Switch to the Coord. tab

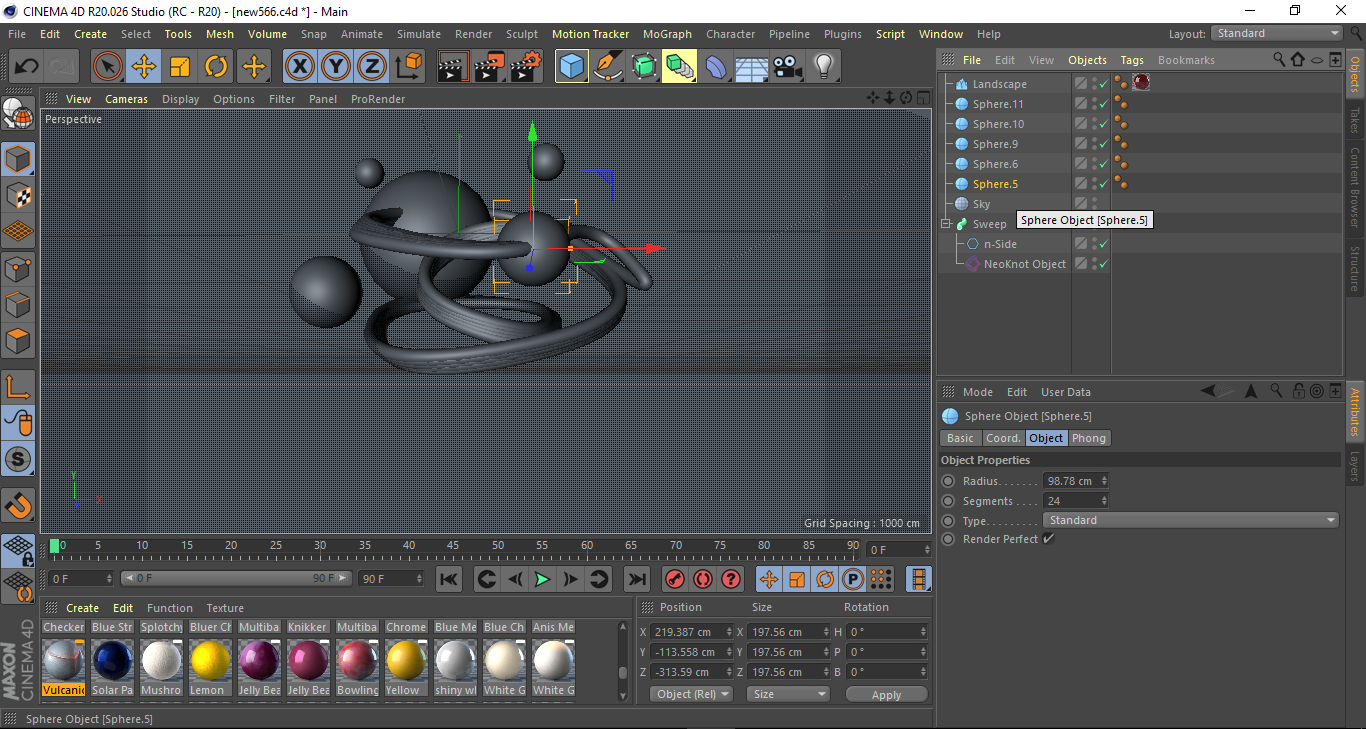tap(1003, 438)
